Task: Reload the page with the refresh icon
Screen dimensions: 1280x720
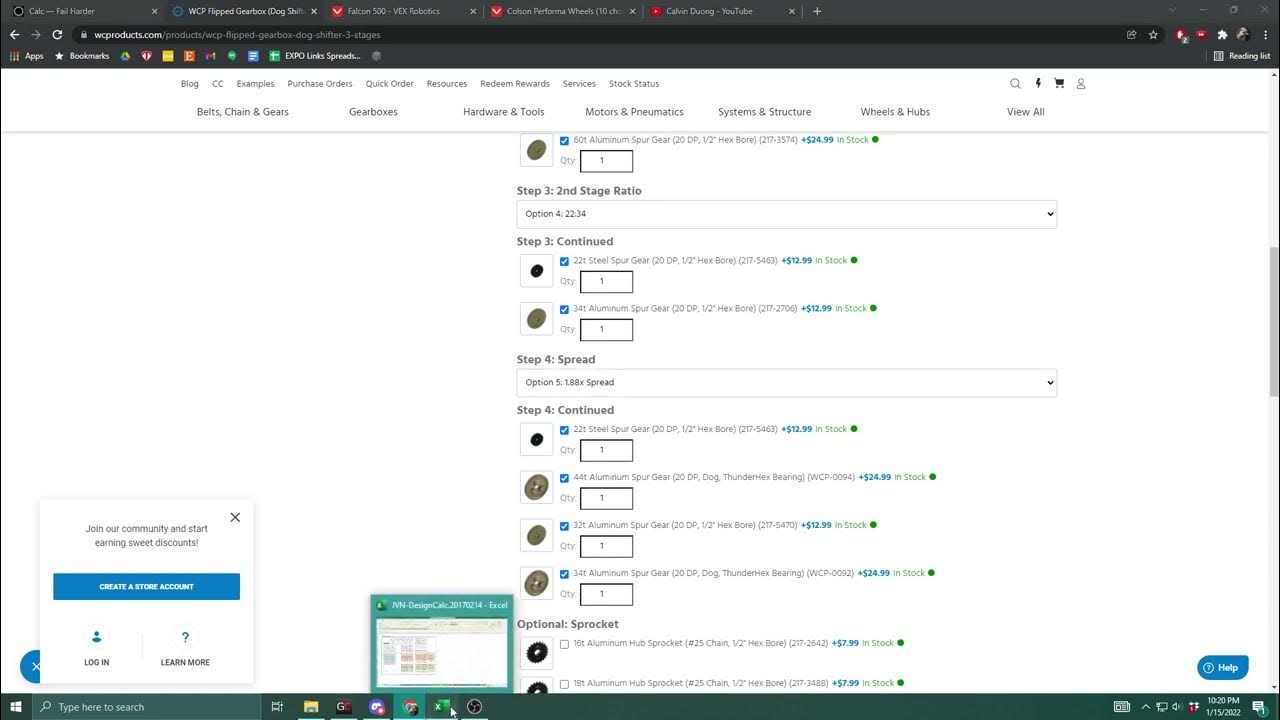Action: tap(57, 34)
